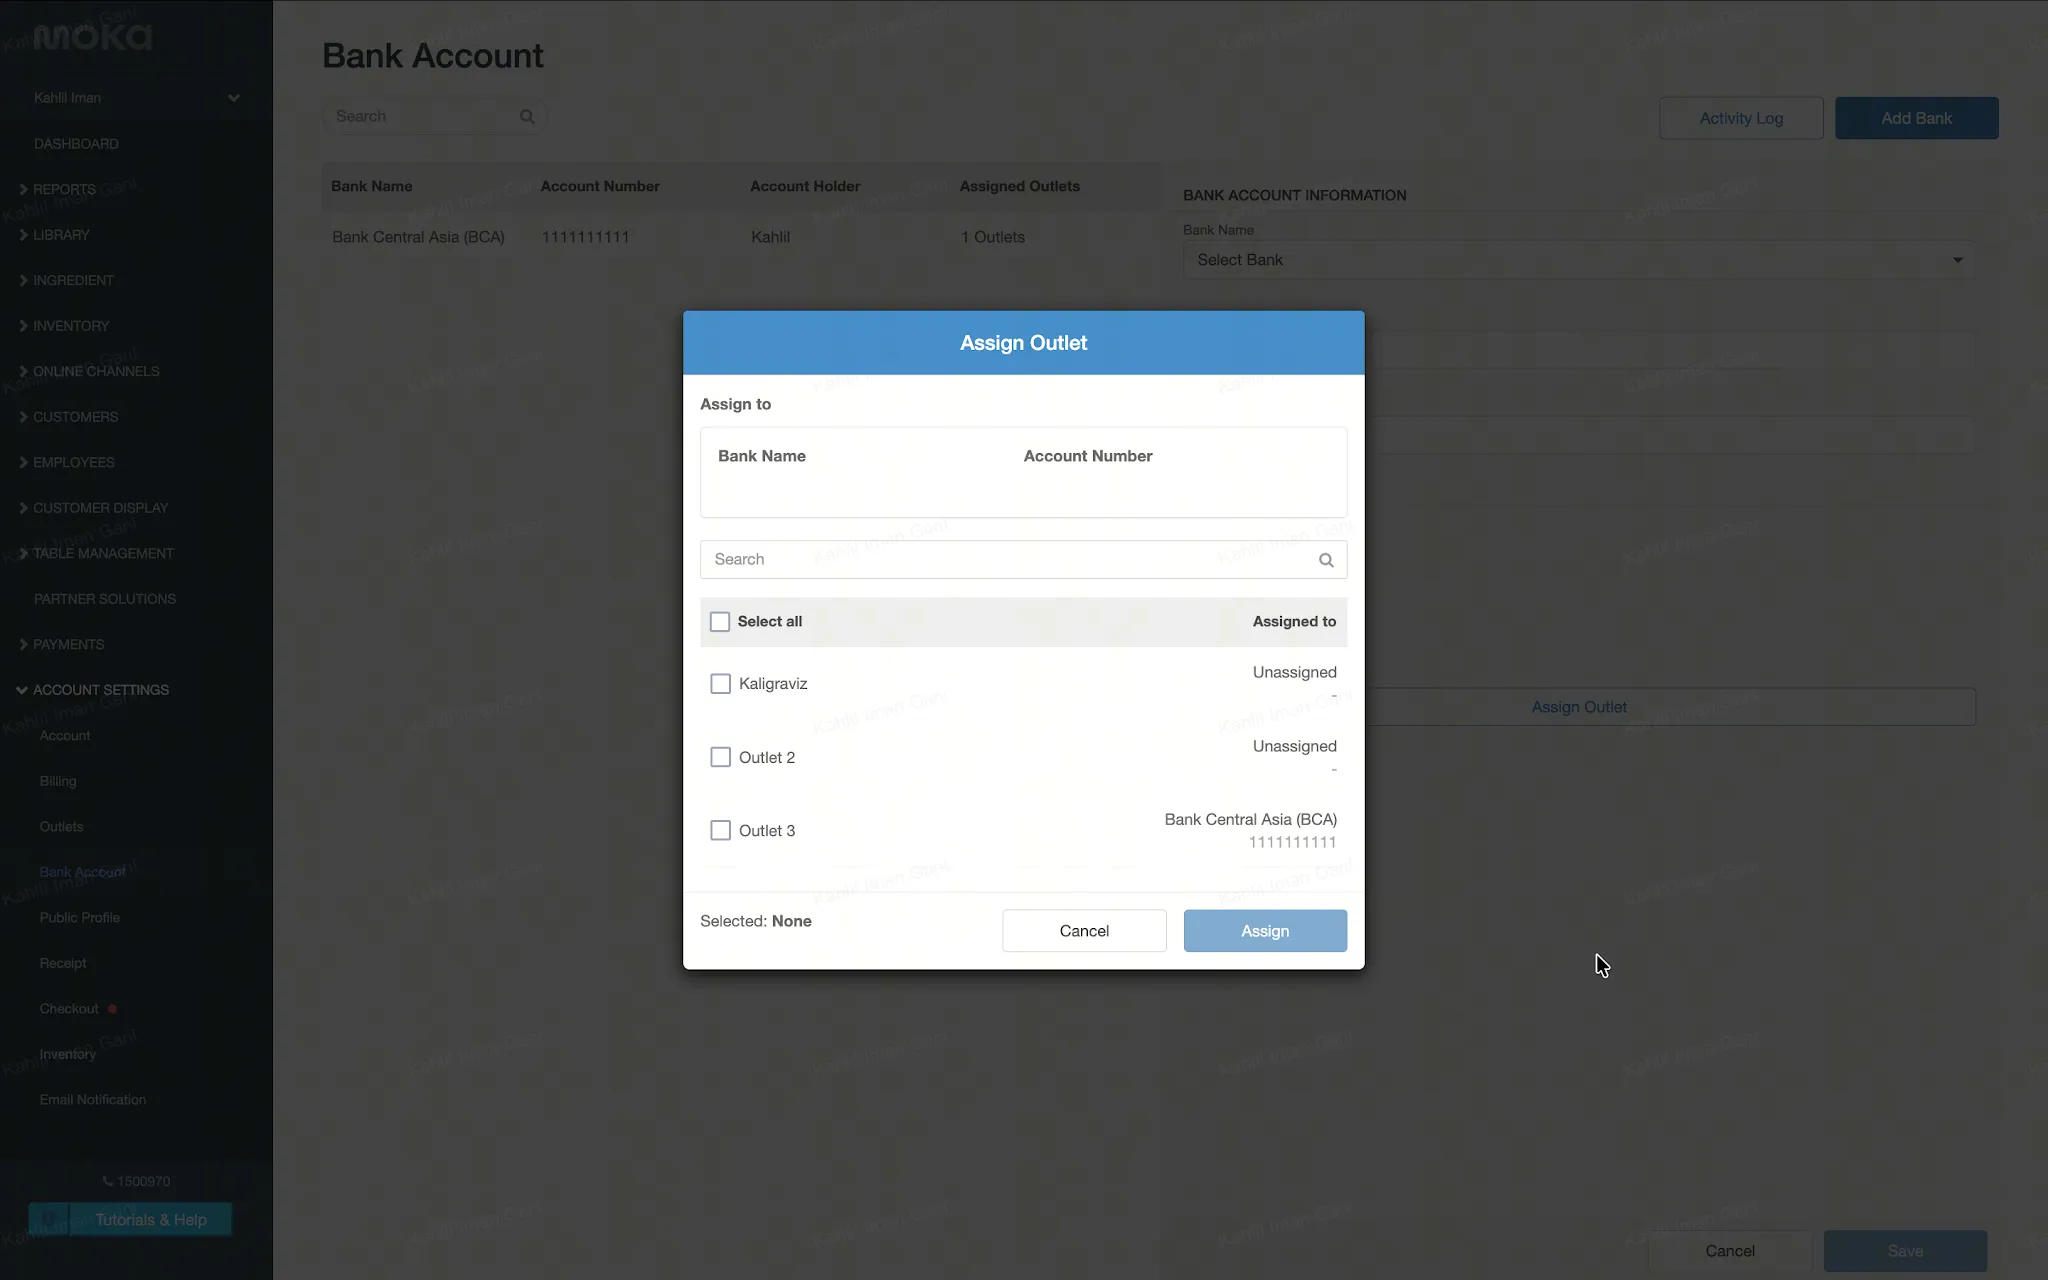Open the Email Notification settings item
Viewport: 2048px width, 1280px height.
click(93, 1100)
